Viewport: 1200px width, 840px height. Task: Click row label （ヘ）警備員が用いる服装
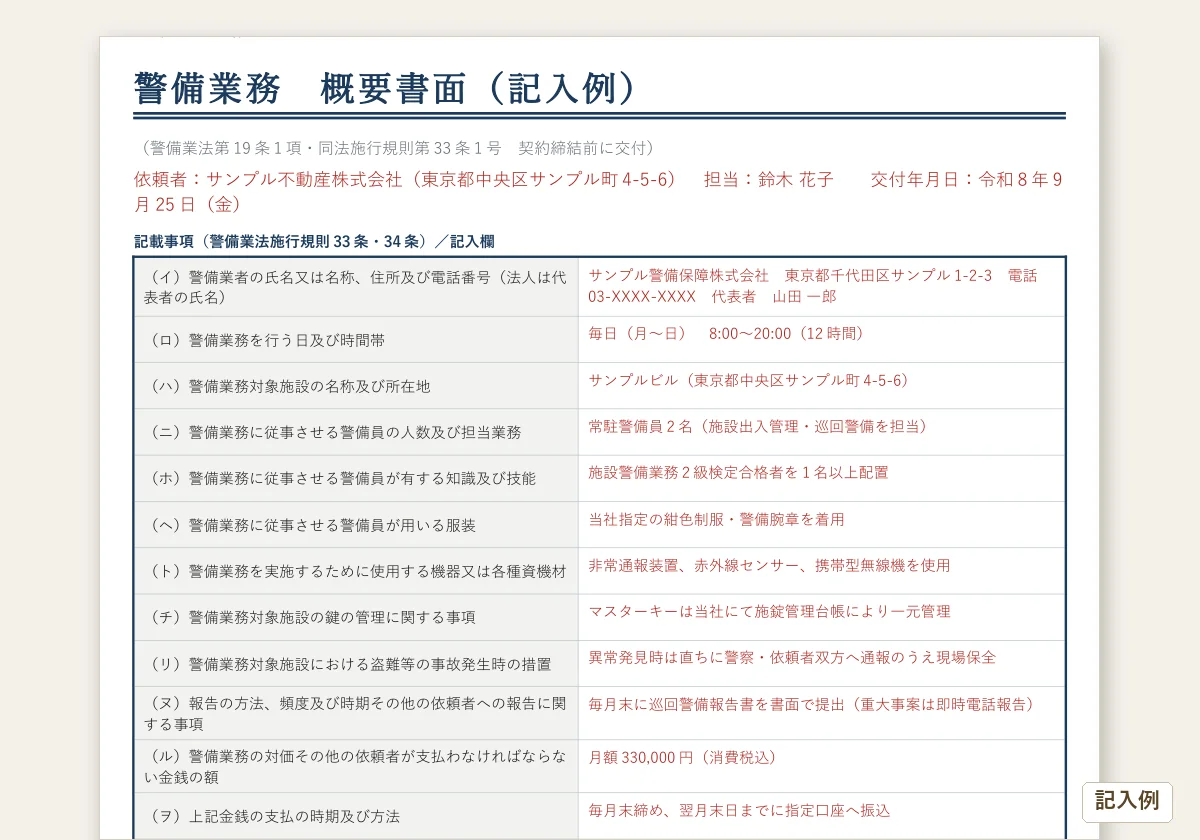[x=356, y=525]
